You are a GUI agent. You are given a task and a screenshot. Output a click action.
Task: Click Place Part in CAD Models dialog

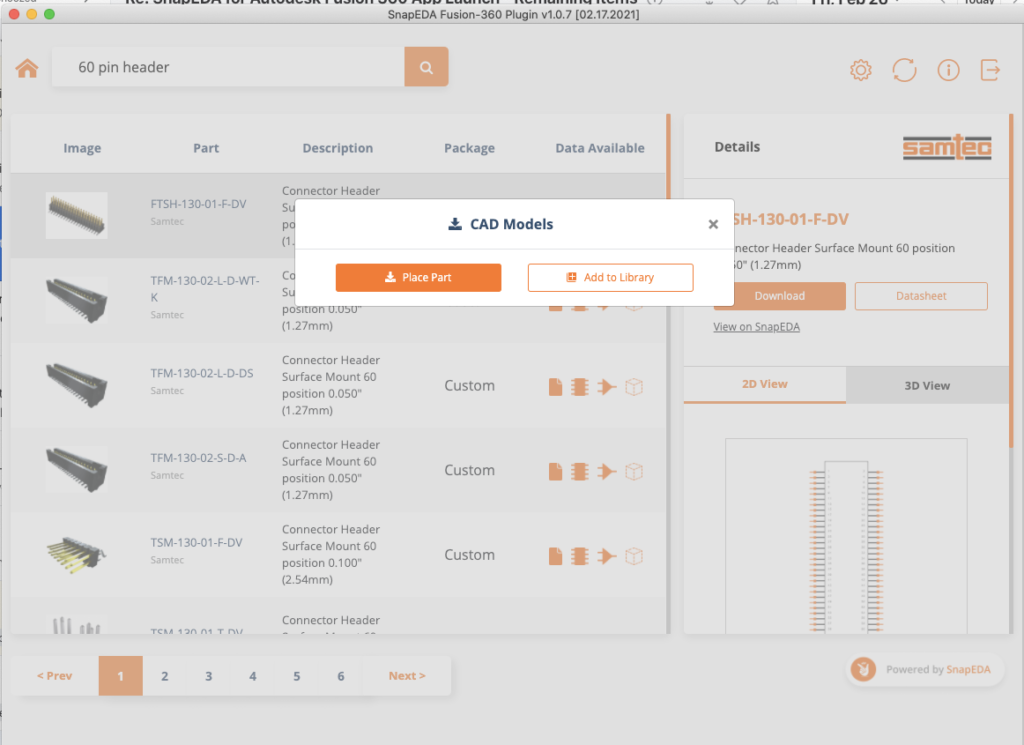click(418, 277)
